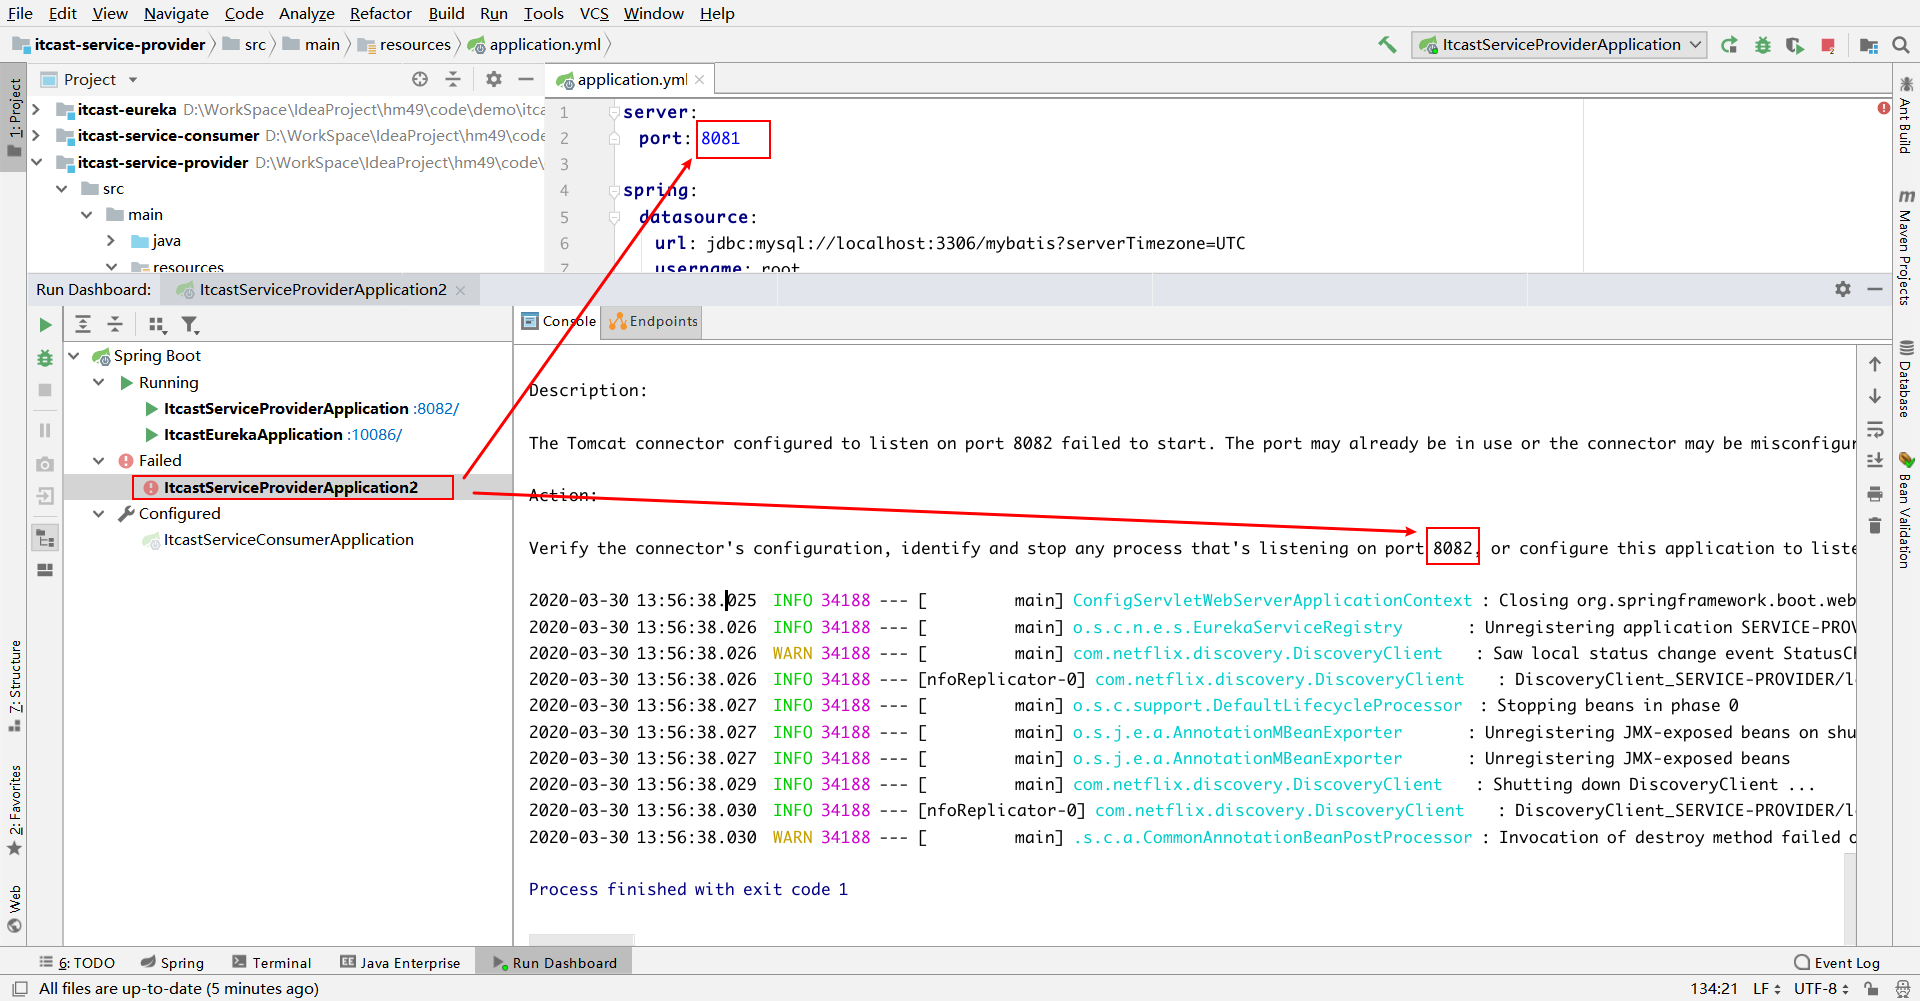
Task: Open the Java Enterprise tool window
Action: (x=400, y=962)
